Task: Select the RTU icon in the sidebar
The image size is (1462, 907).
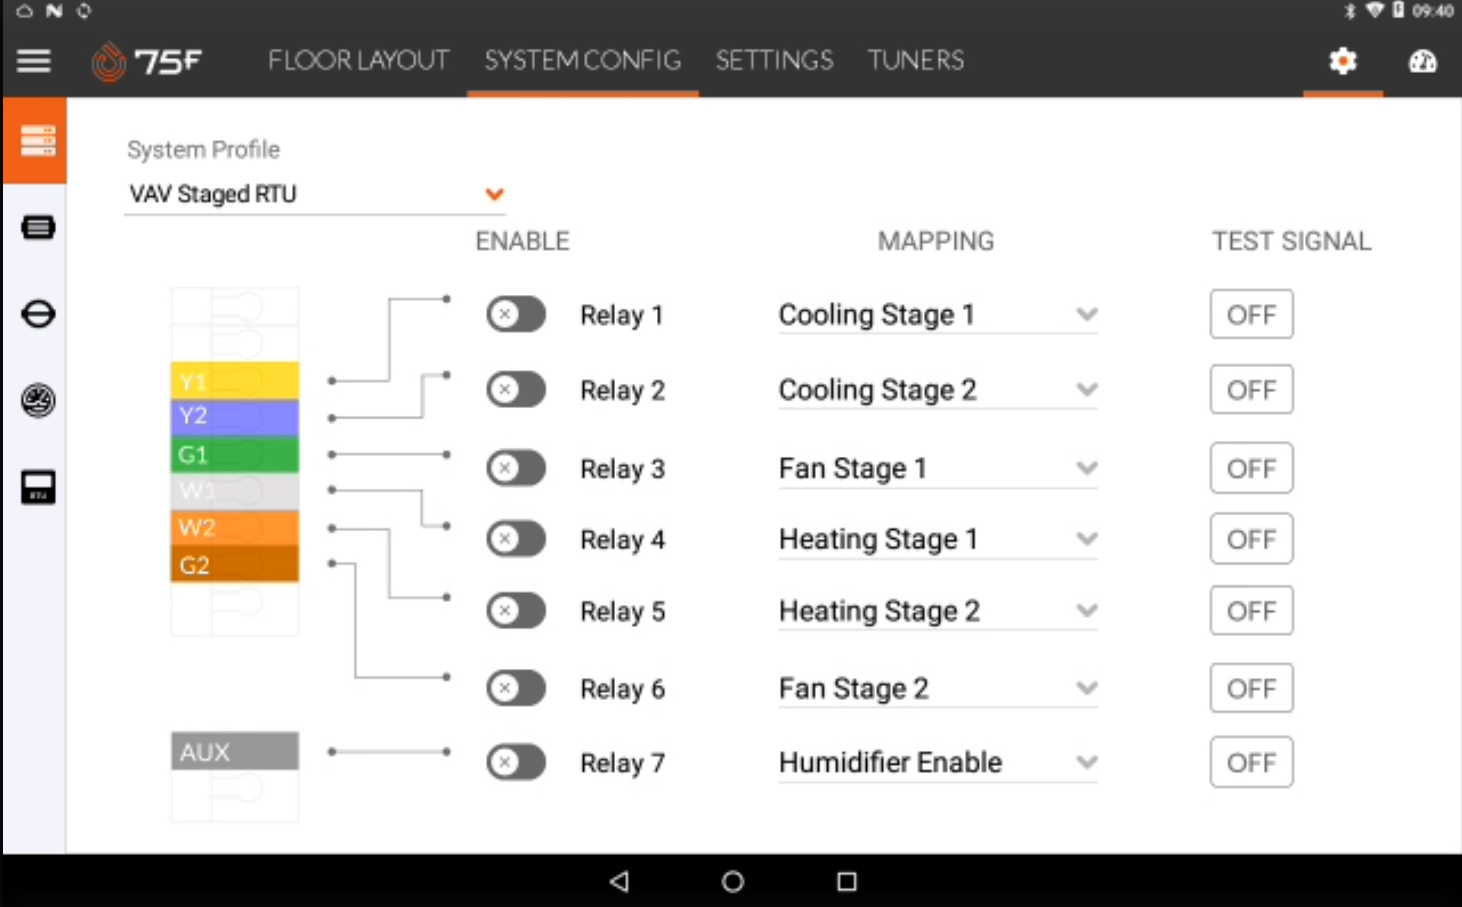Action: click(36, 487)
